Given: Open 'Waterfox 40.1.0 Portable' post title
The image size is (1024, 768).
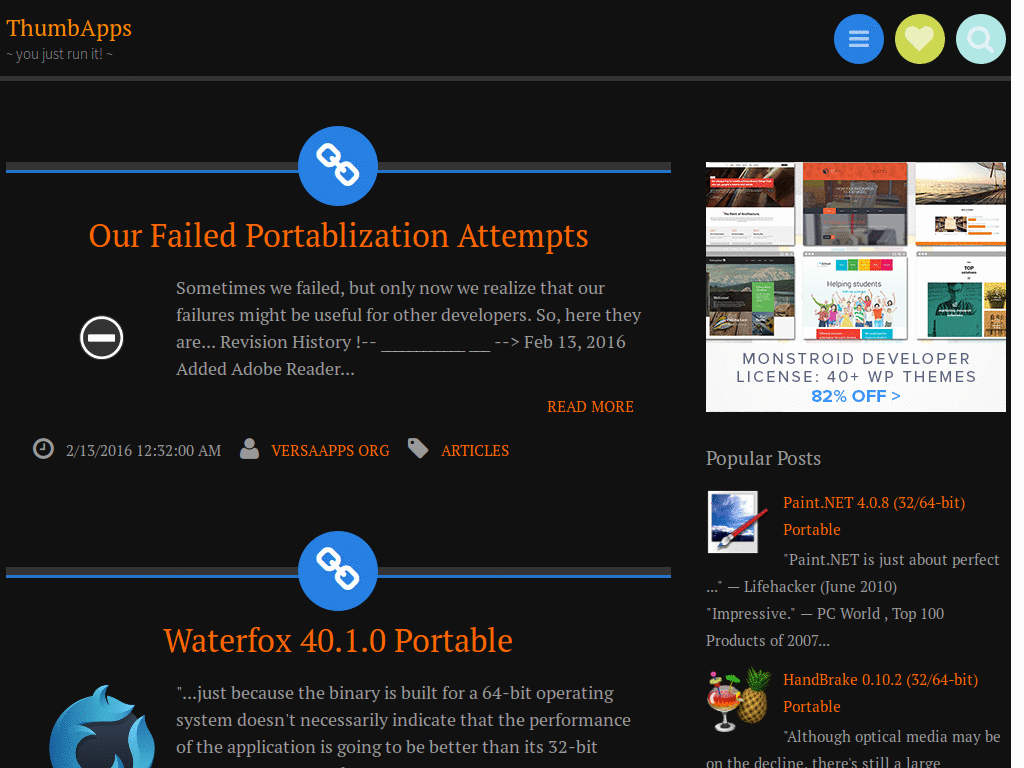Looking at the screenshot, I should [338, 641].
